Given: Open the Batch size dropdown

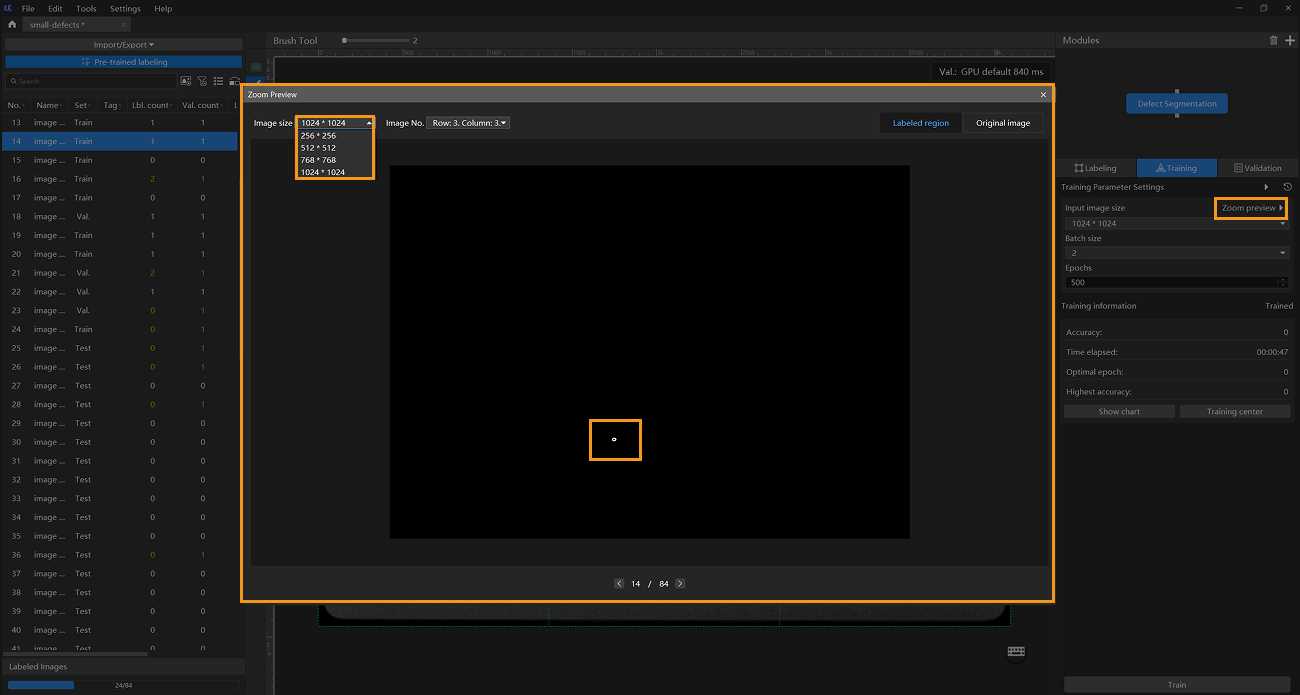Looking at the screenshot, I should (1176, 253).
